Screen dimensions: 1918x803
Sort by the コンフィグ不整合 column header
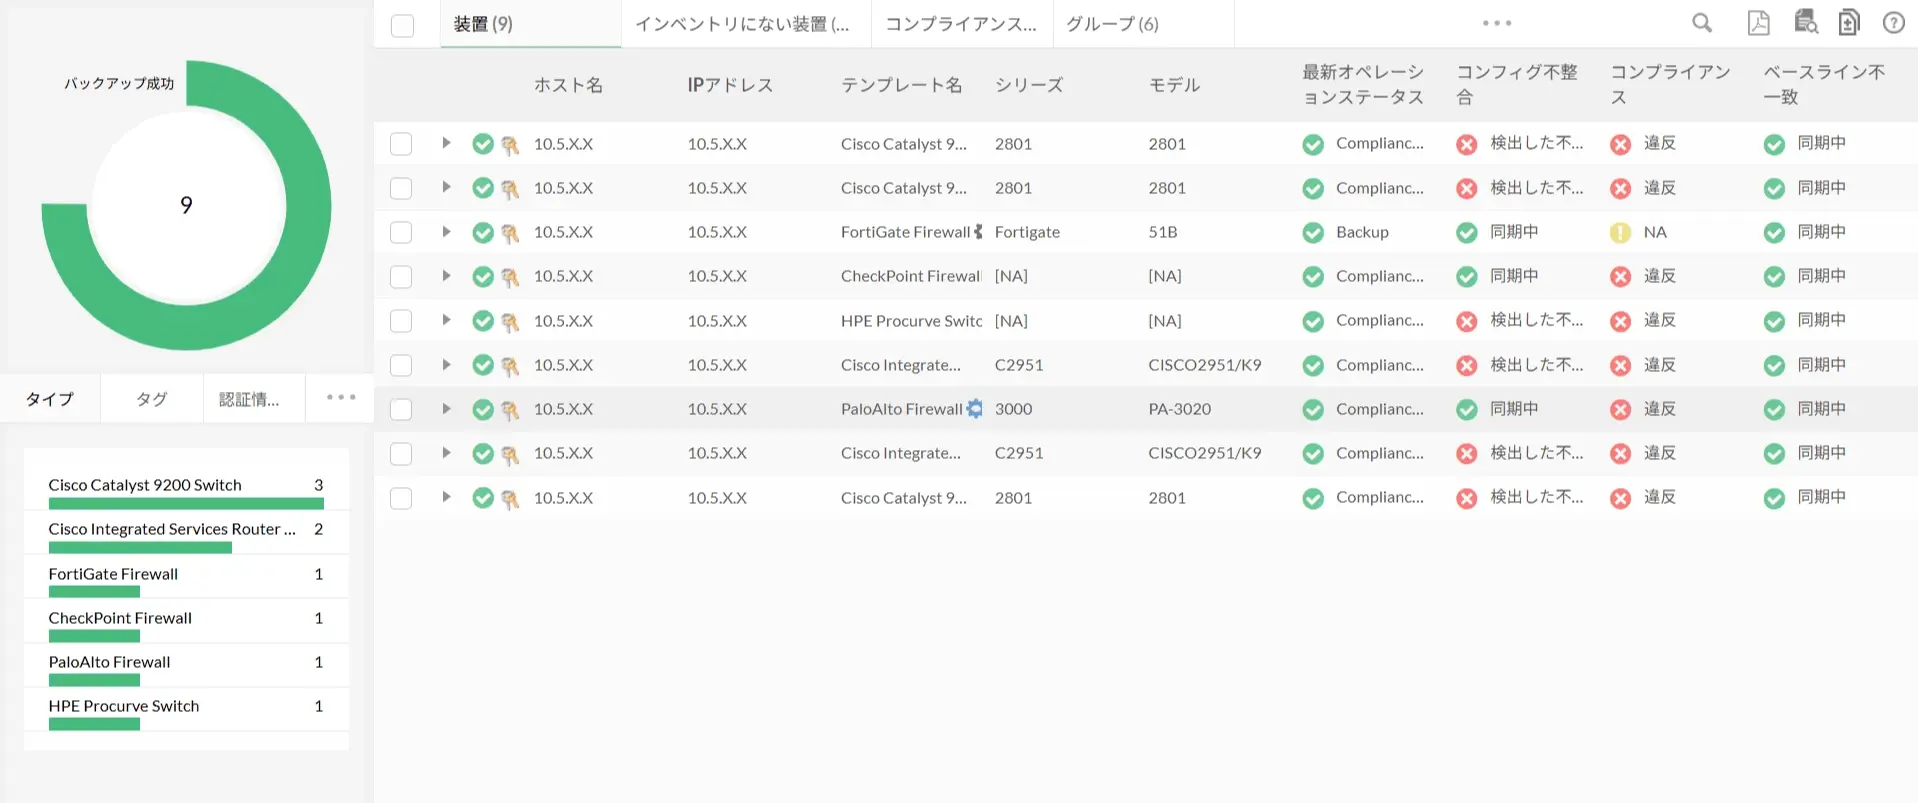pos(1516,84)
